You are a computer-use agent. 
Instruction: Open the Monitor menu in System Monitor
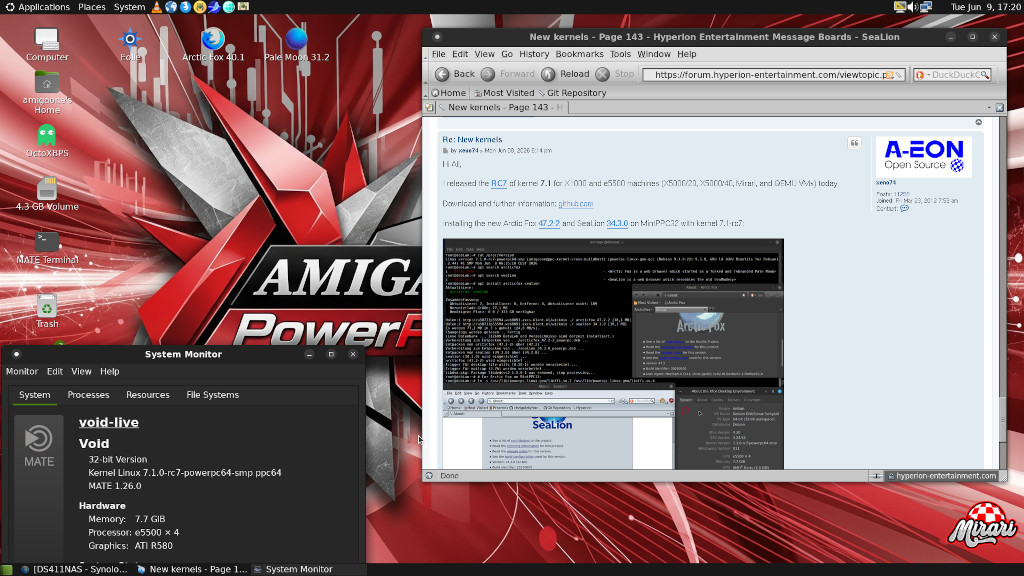coord(22,372)
